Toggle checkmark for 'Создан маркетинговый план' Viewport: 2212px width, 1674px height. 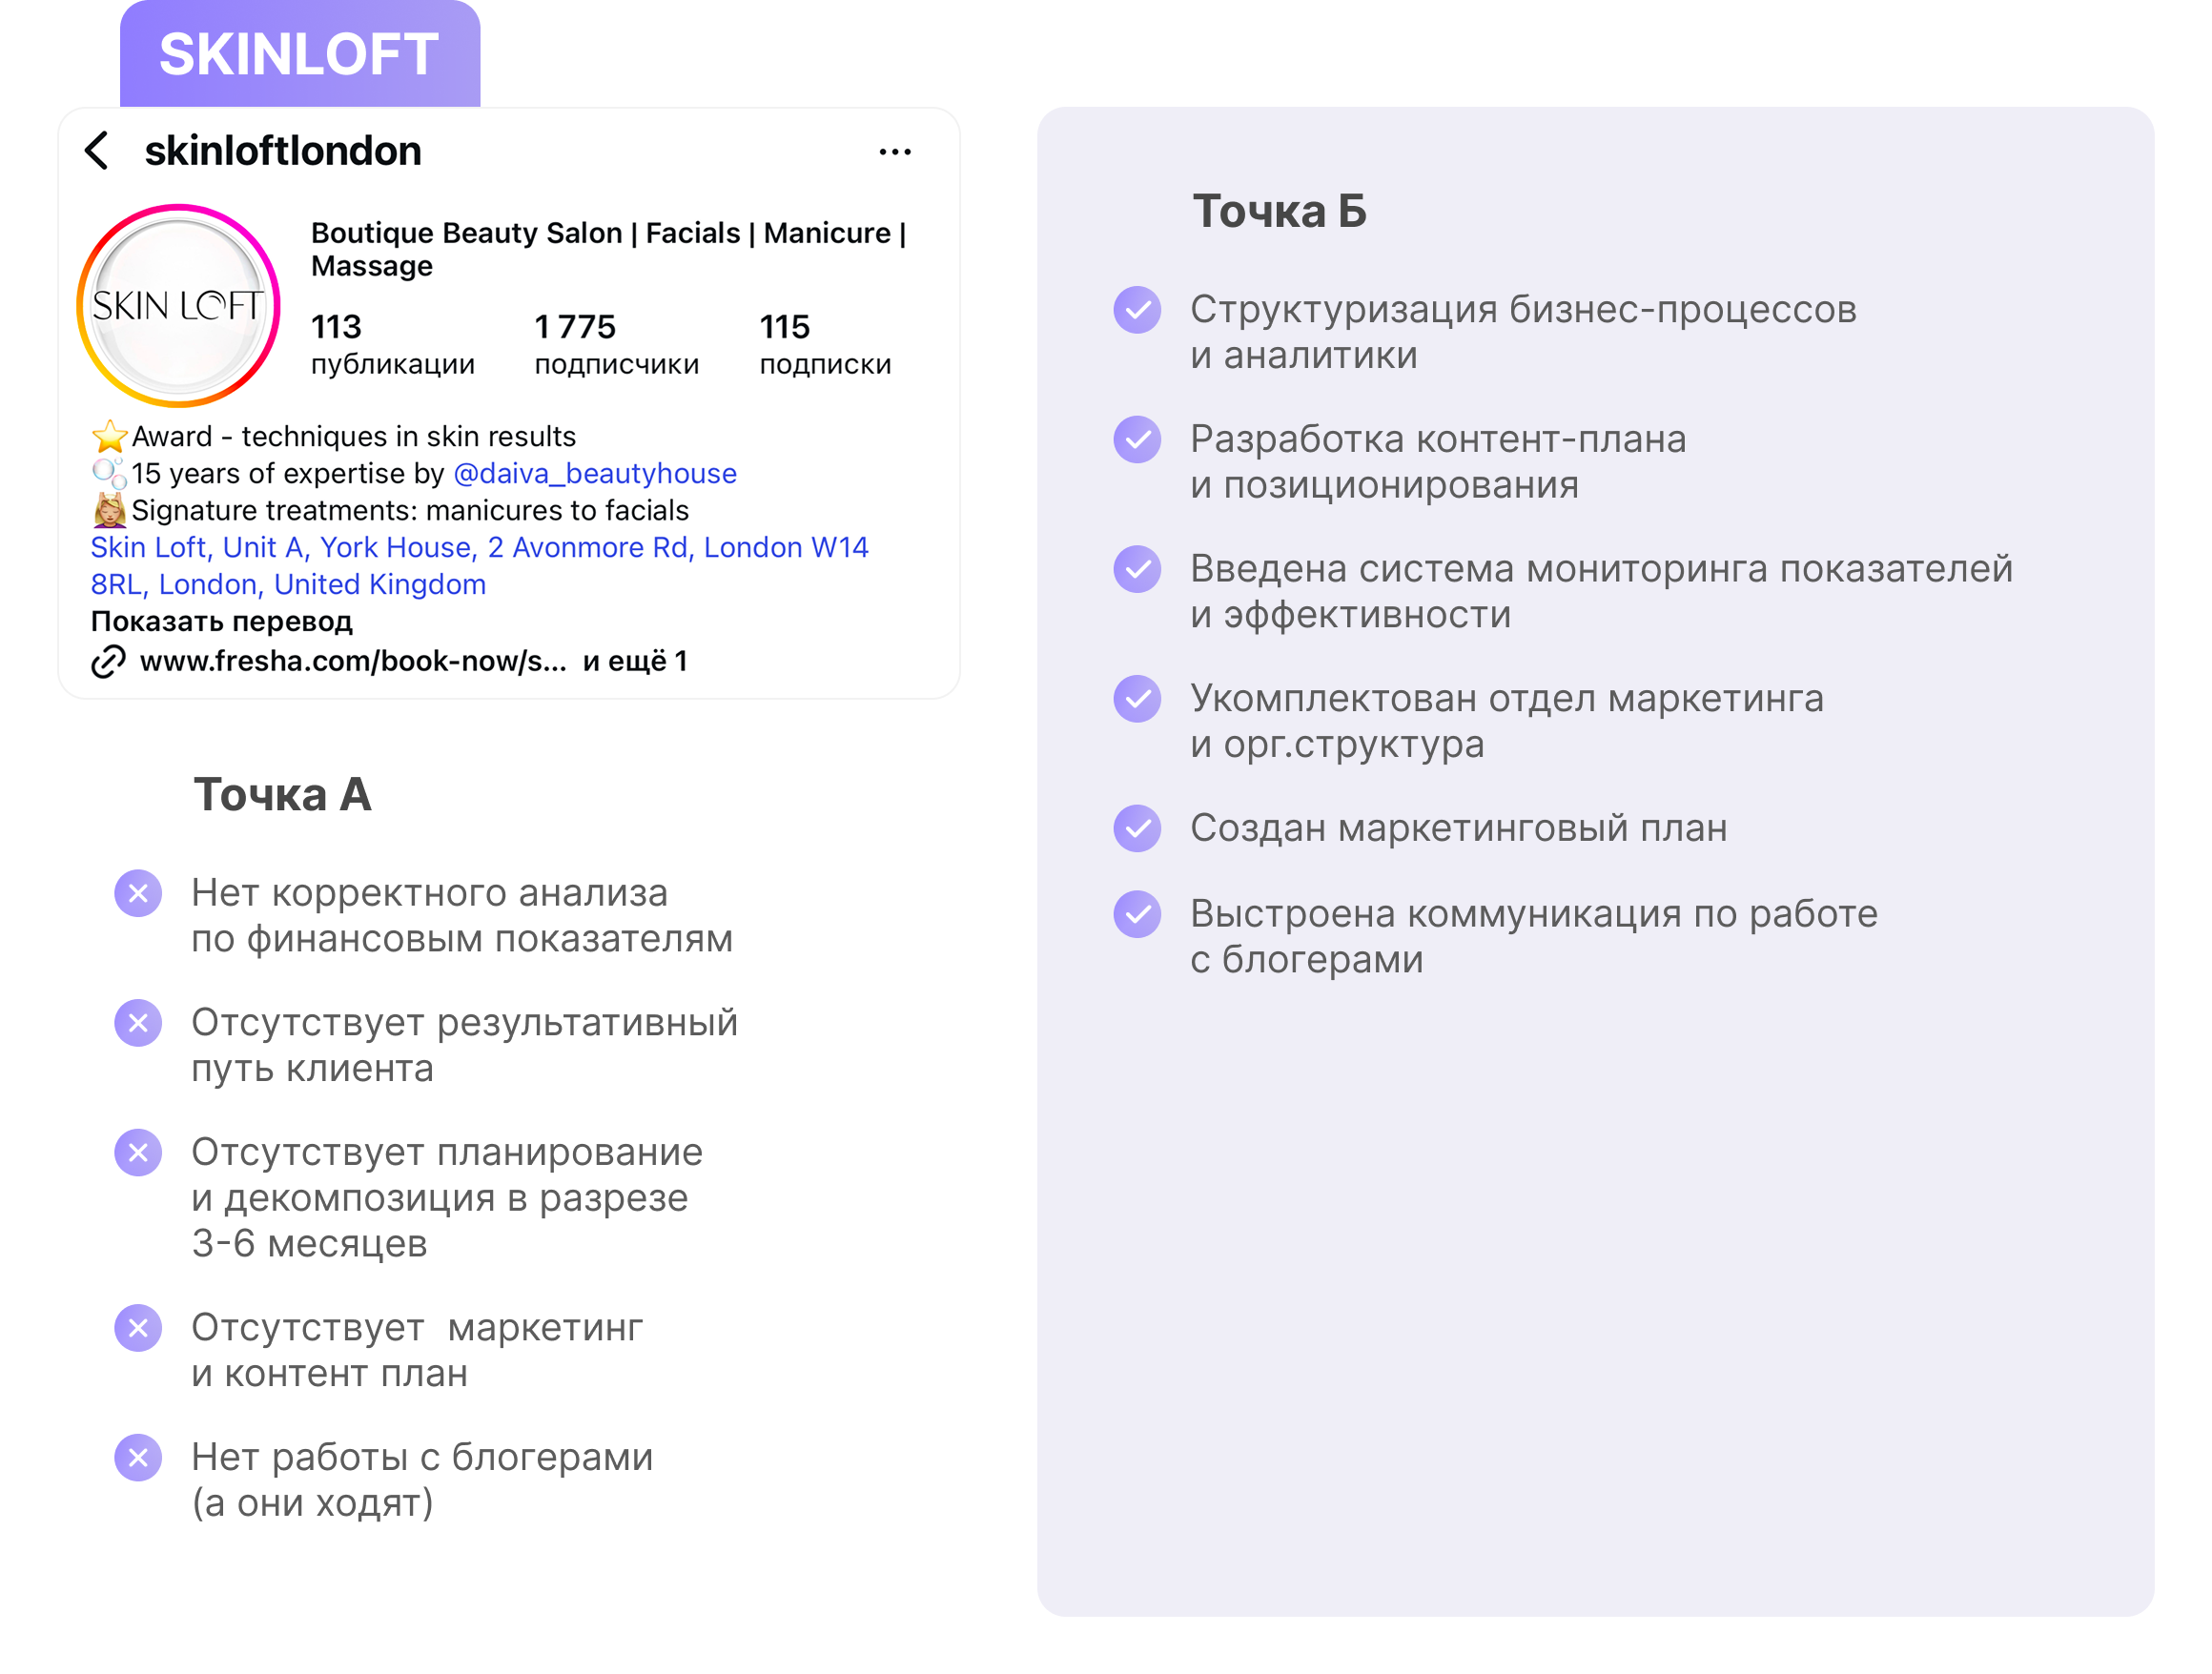click(x=1137, y=828)
